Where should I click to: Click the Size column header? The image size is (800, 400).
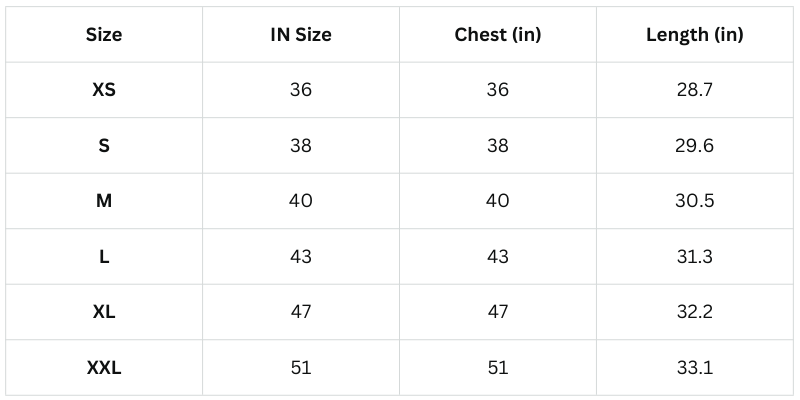pos(104,35)
